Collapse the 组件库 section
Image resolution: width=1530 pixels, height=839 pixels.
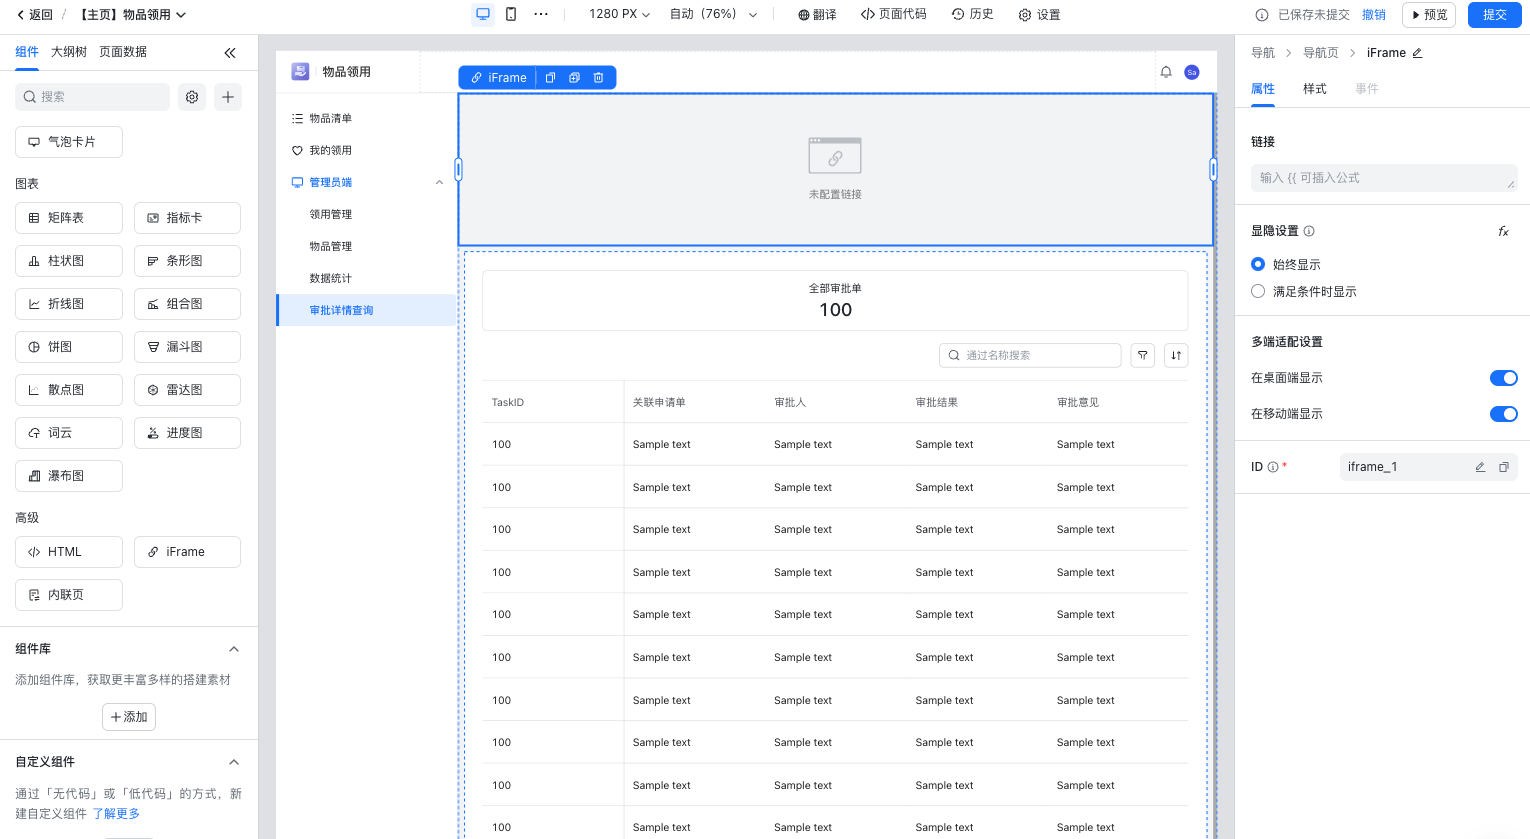[234, 649]
